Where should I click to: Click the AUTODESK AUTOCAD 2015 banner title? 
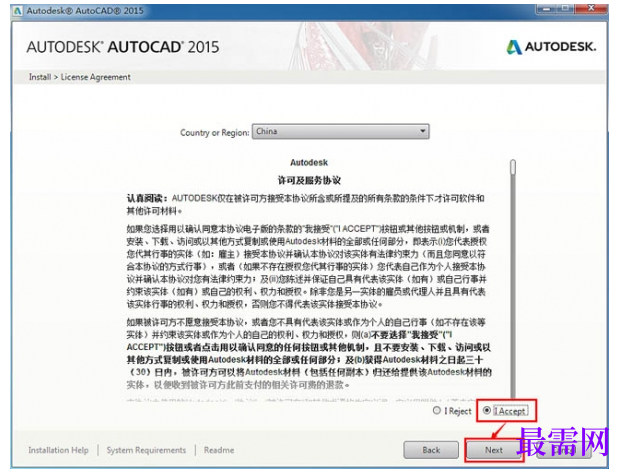(x=123, y=47)
